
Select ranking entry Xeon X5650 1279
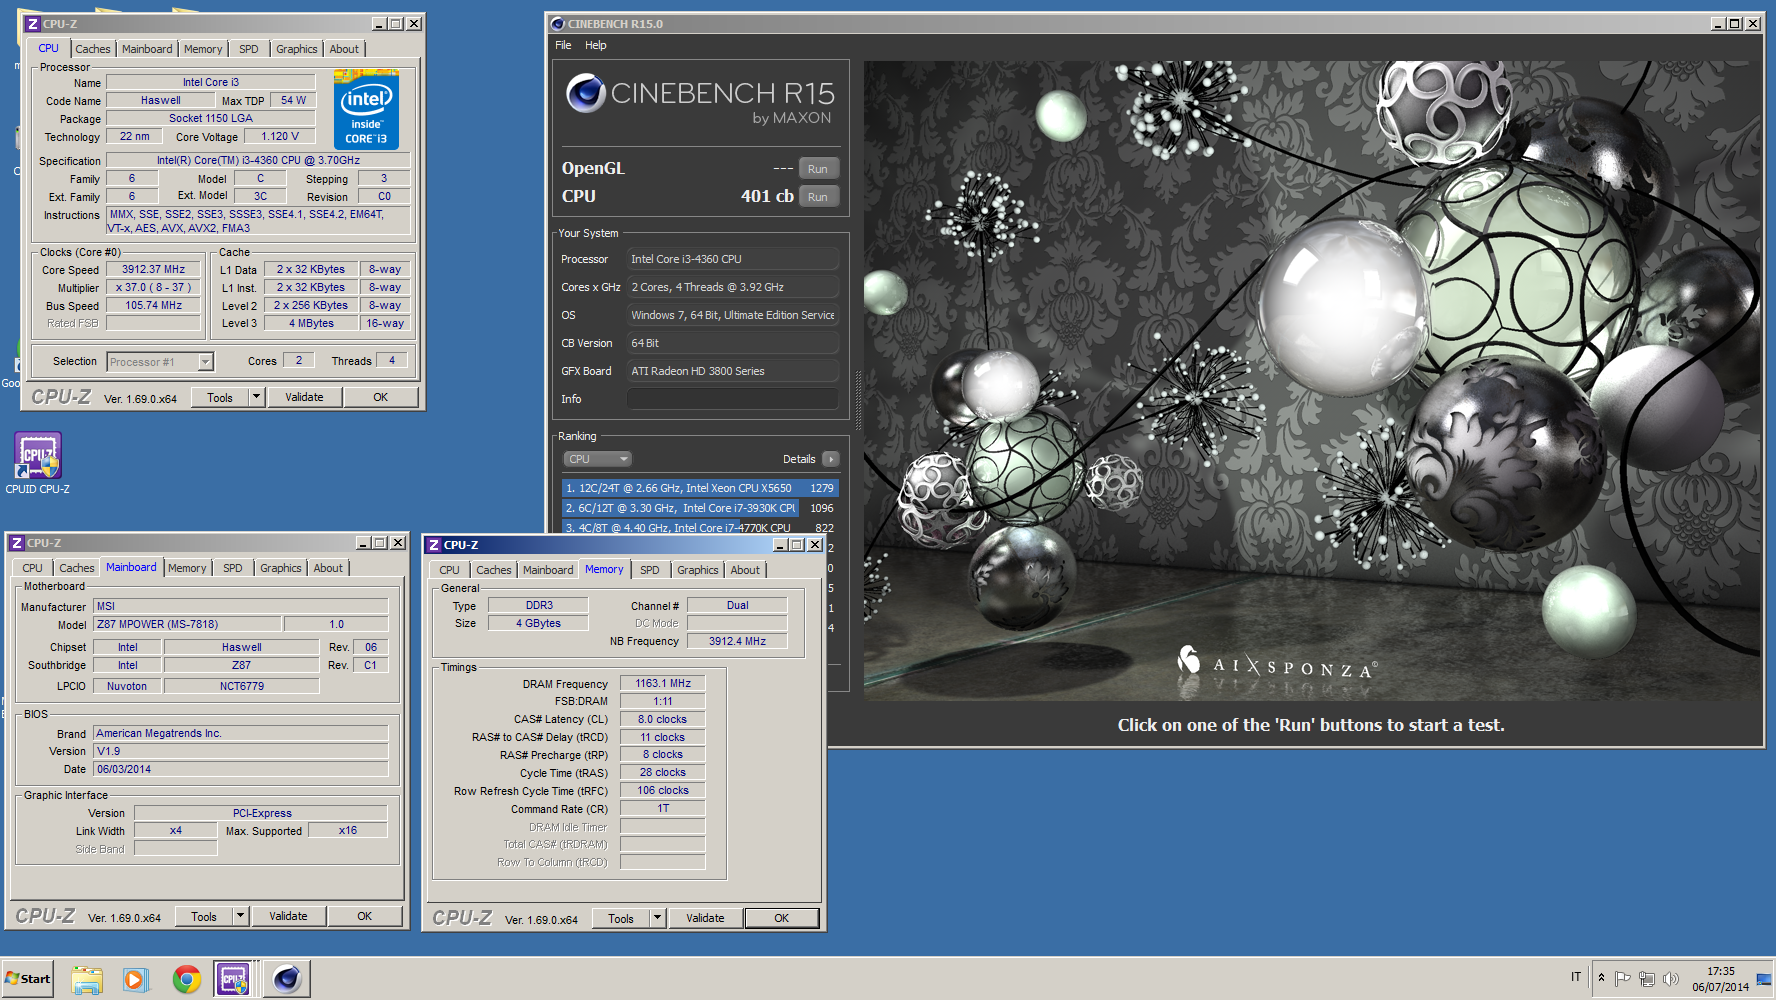coord(700,488)
